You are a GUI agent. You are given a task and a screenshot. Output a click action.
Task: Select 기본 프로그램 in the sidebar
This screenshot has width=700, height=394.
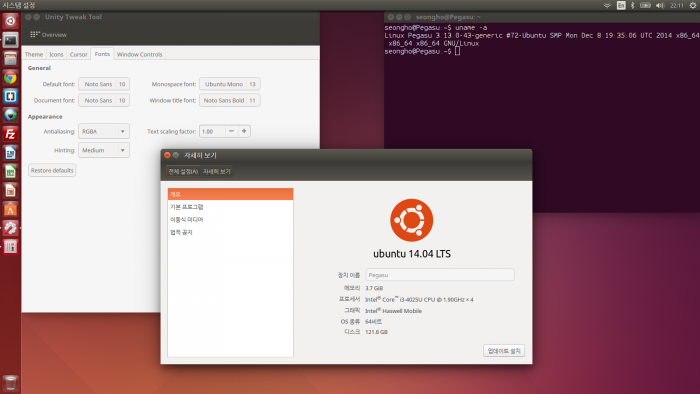coord(230,207)
